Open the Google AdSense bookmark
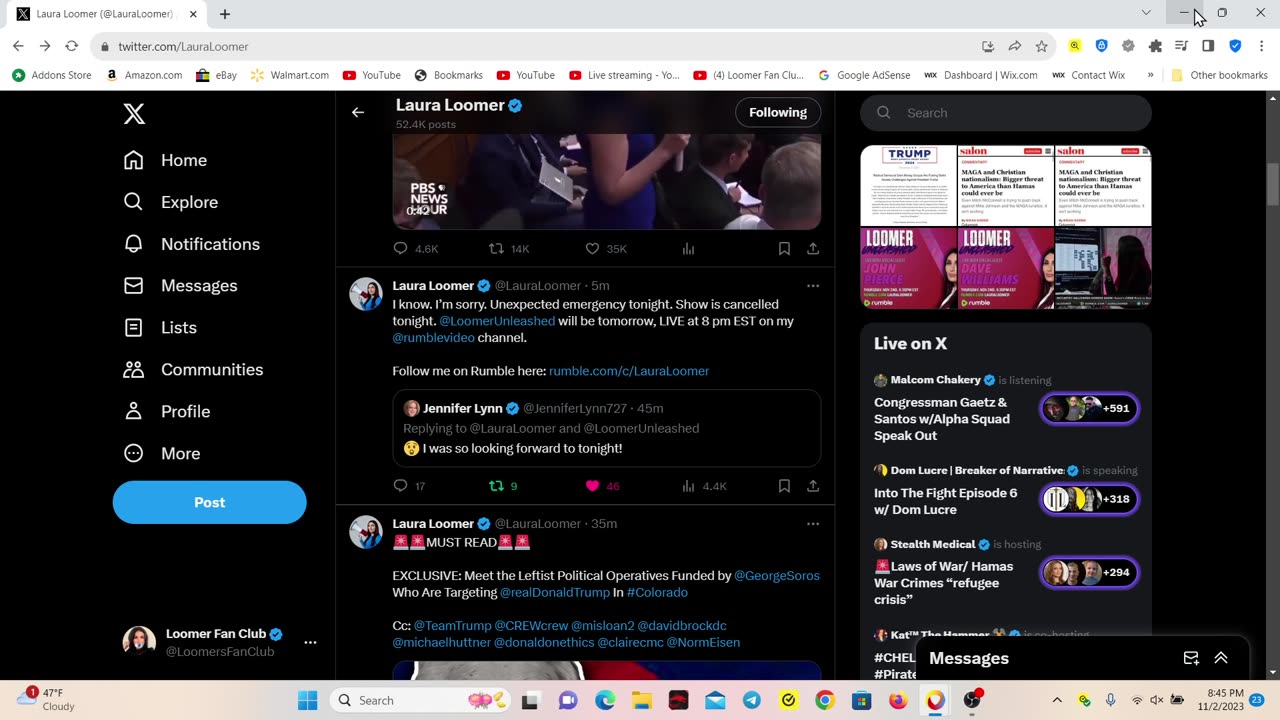The width and height of the screenshot is (1280, 720). [x=864, y=75]
